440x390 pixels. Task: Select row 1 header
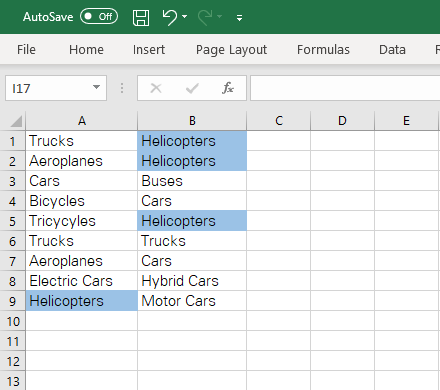click(13, 141)
